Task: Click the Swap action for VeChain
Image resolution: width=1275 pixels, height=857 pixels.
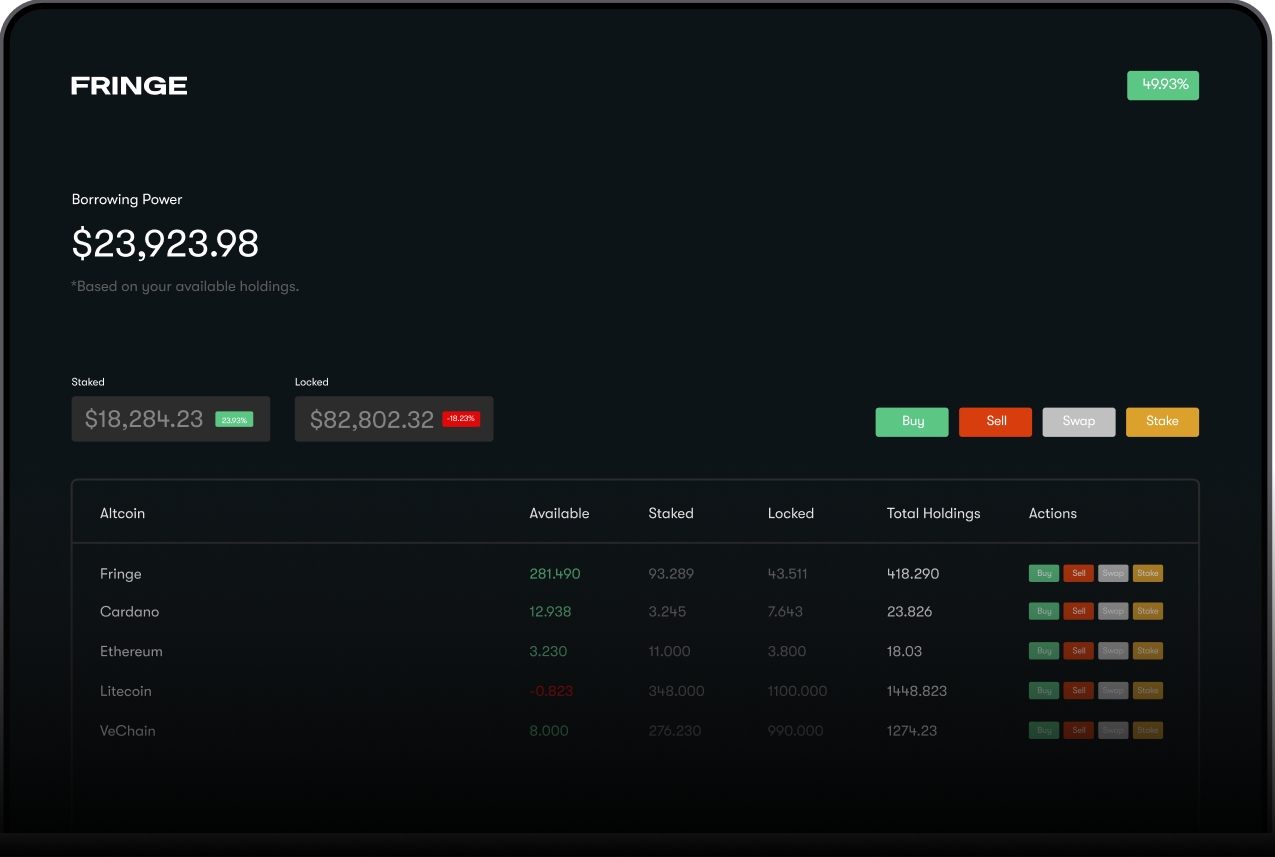Action: click(x=1113, y=730)
